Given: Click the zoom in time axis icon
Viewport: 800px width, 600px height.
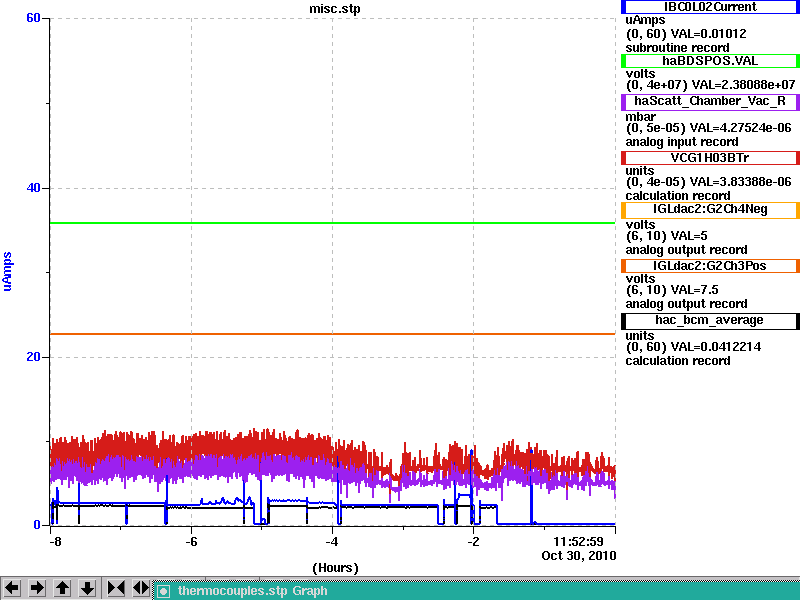Looking at the screenshot, I should [116, 588].
